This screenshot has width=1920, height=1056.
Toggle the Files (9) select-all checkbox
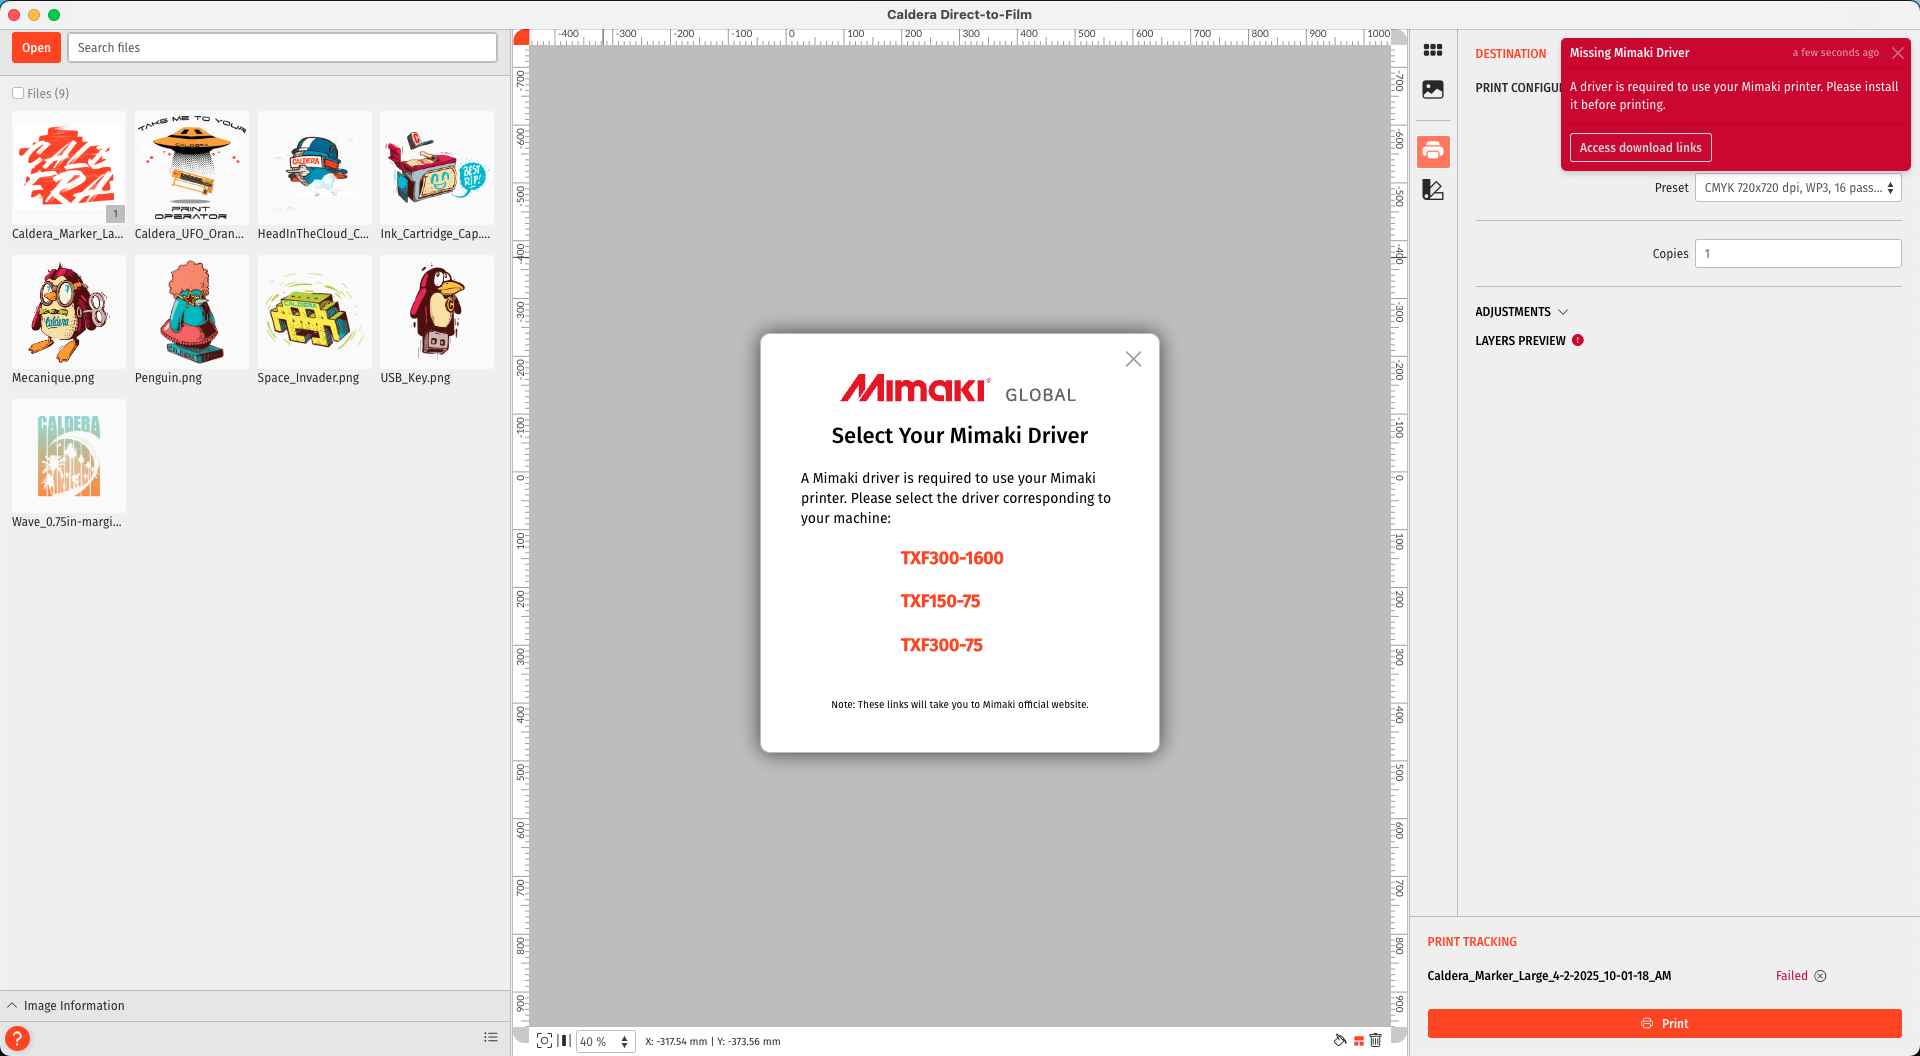tap(18, 93)
